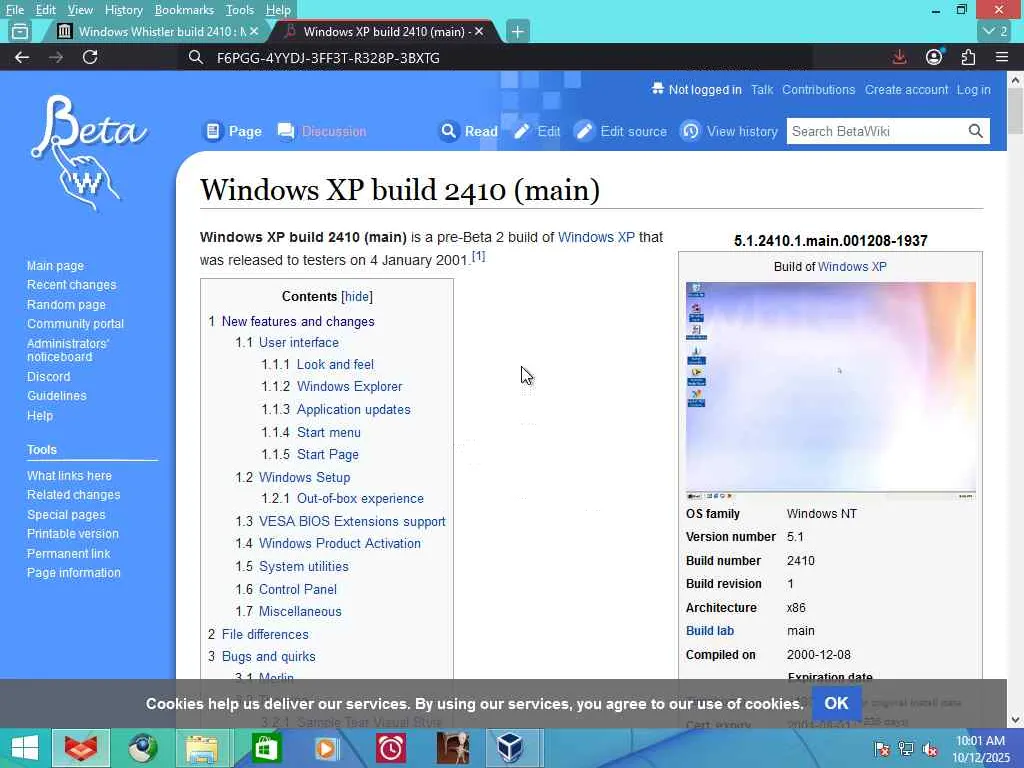The image size is (1024, 768).
Task: Click citation reference [1]
Action: [x=478, y=256]
